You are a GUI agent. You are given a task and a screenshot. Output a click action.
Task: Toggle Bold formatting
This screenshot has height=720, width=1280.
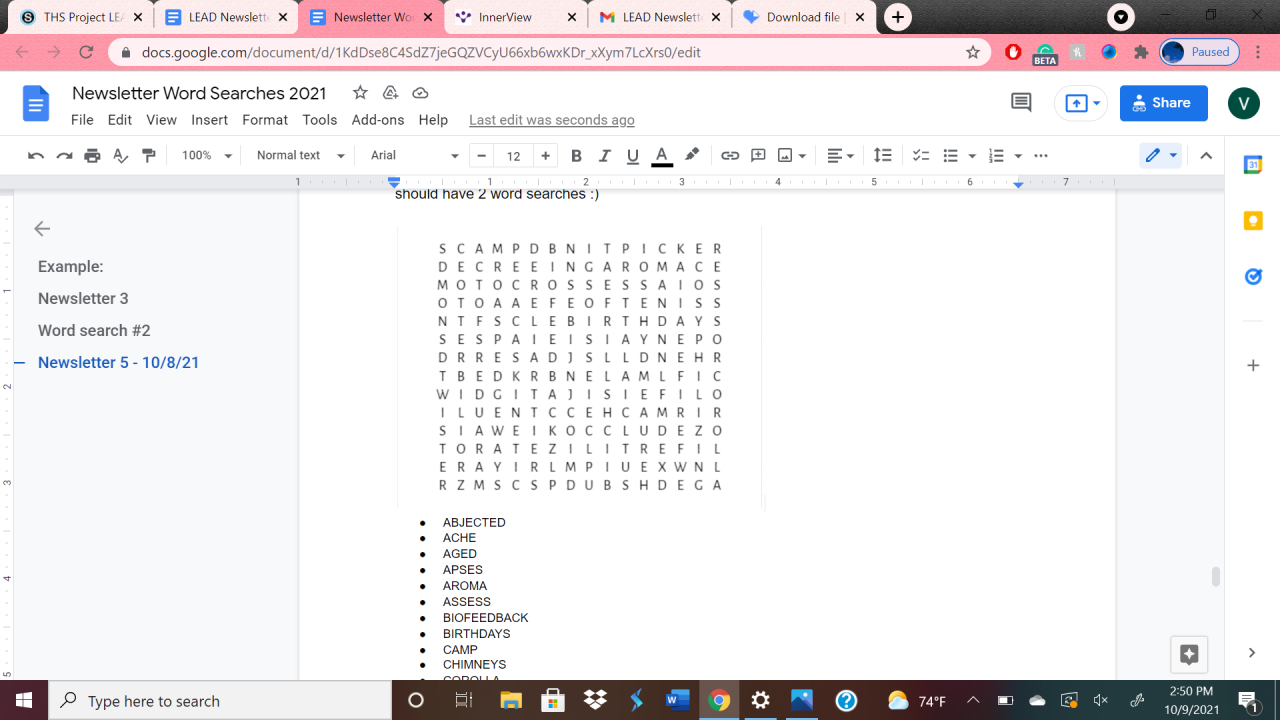576,156
